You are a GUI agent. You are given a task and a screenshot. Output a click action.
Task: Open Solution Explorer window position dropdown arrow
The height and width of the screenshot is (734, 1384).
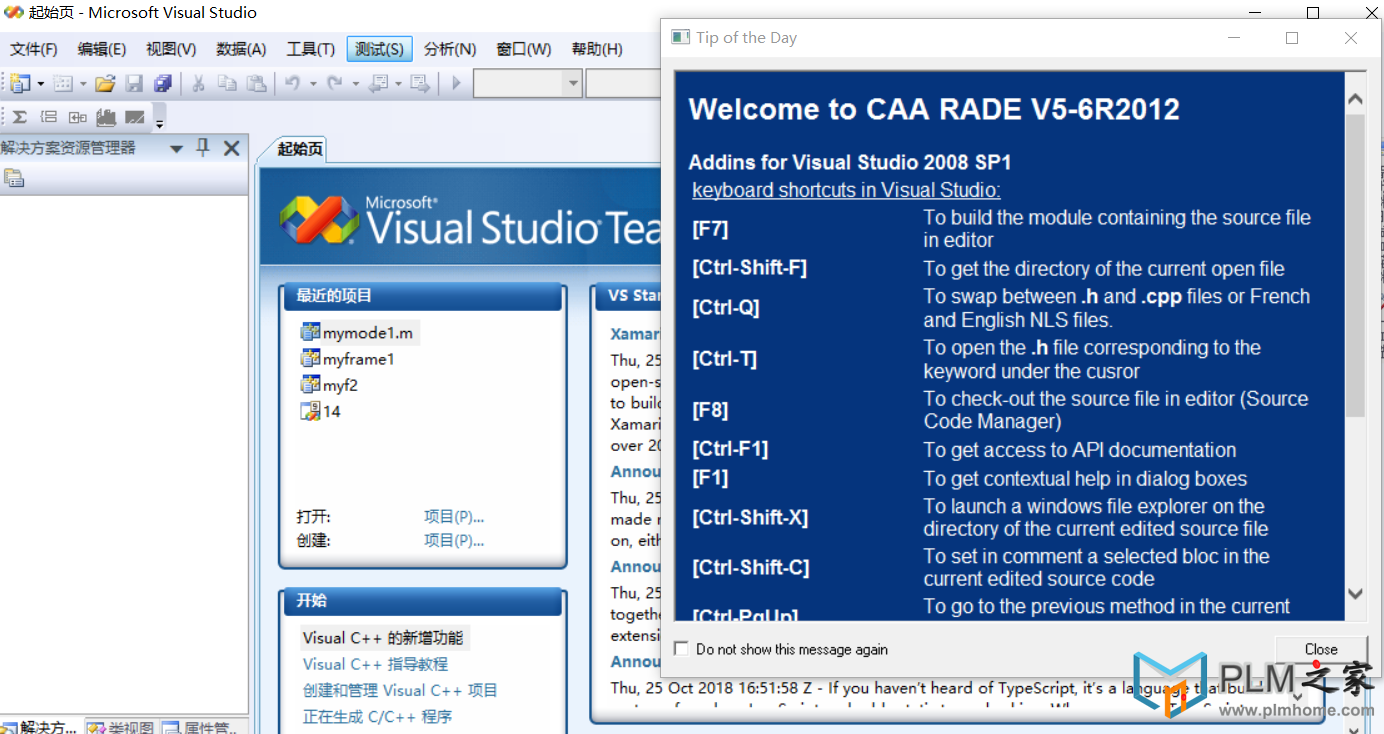(x=176, y=148)
